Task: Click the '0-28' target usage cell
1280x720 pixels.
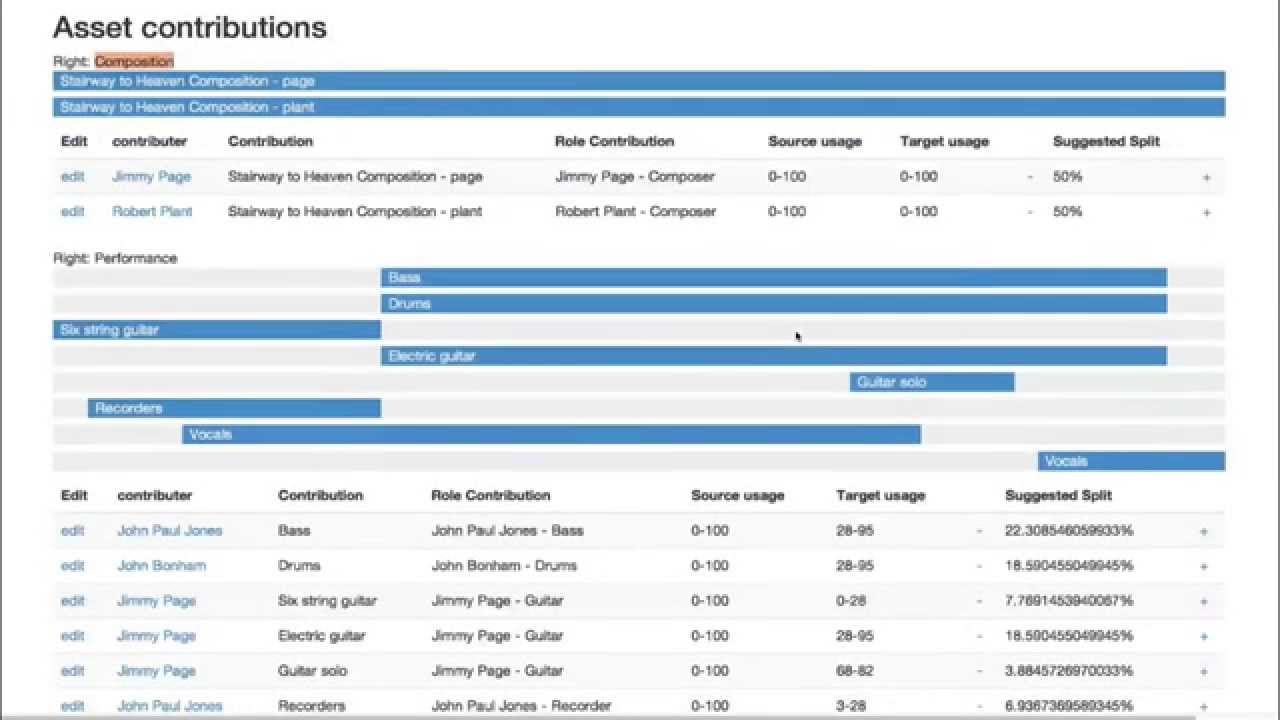Action: [x=851, y=600]
